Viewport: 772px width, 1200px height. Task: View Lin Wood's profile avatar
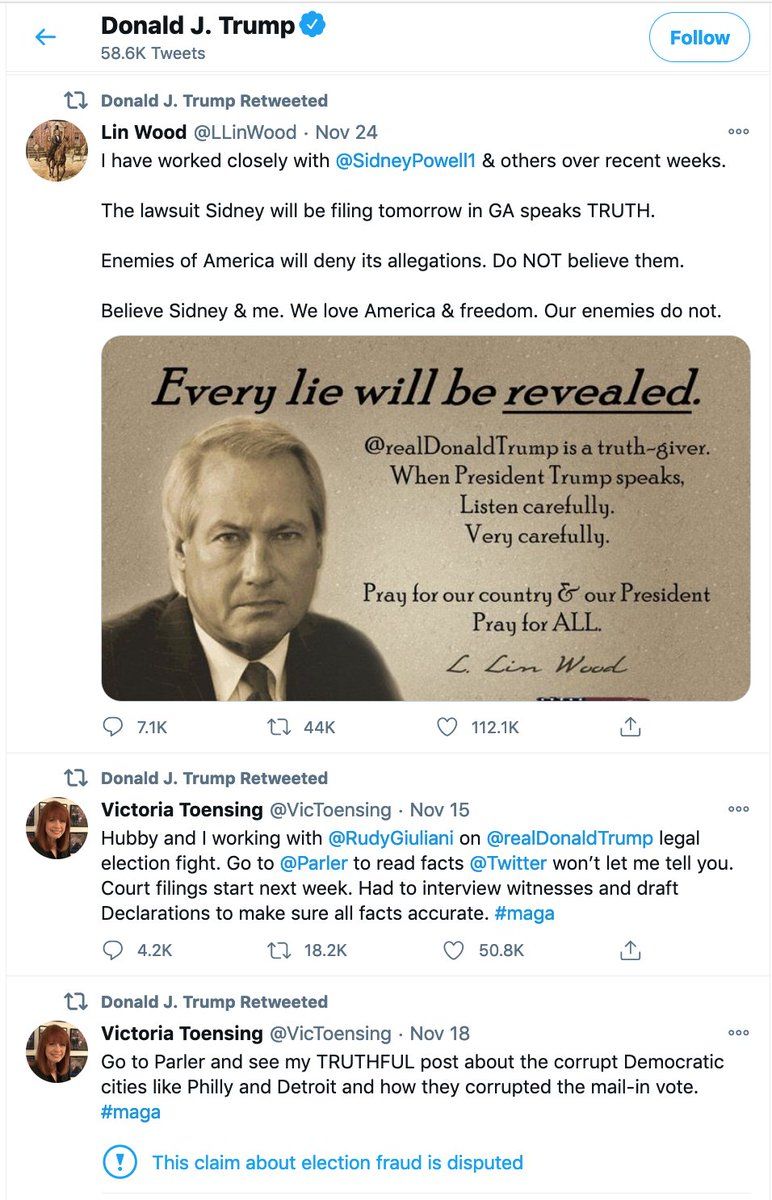coord(57,150)
